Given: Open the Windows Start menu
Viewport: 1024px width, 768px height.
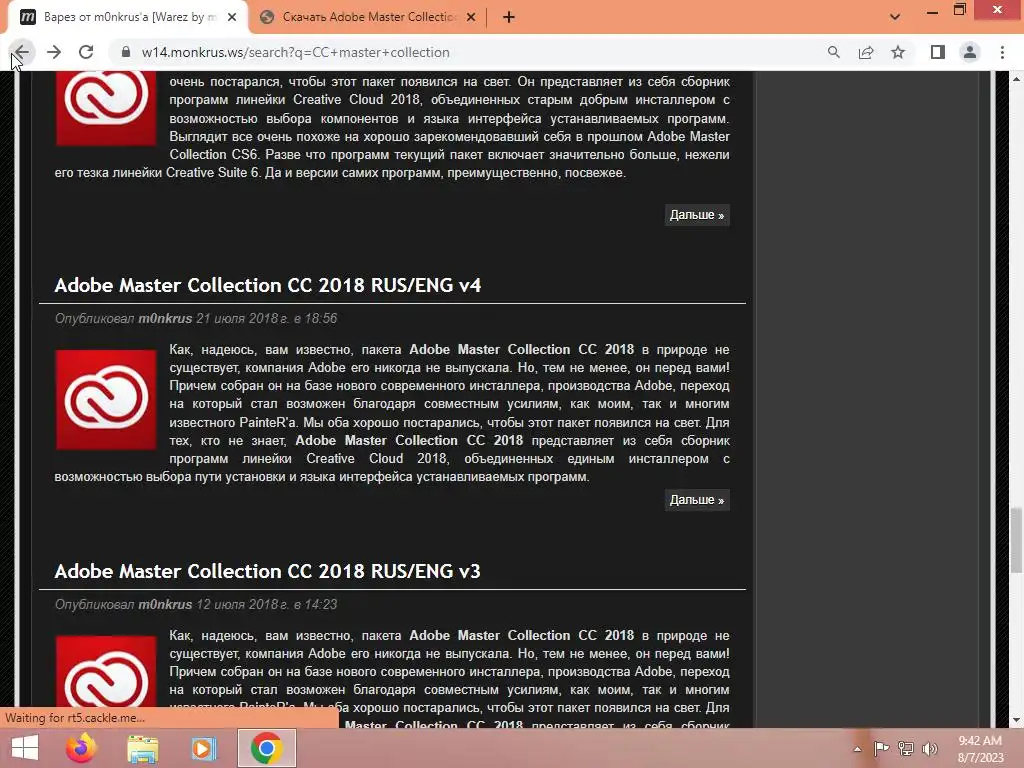Looking at the screenshot, I should (25, 748).
